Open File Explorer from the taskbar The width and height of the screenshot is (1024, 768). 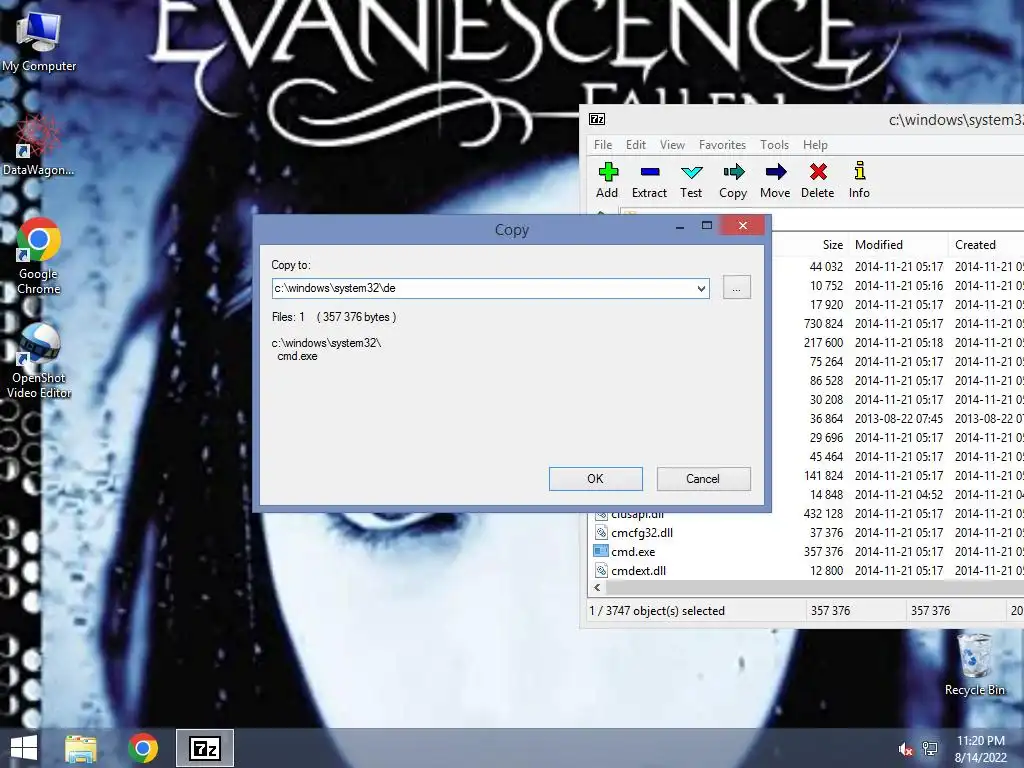pos(81,748)
